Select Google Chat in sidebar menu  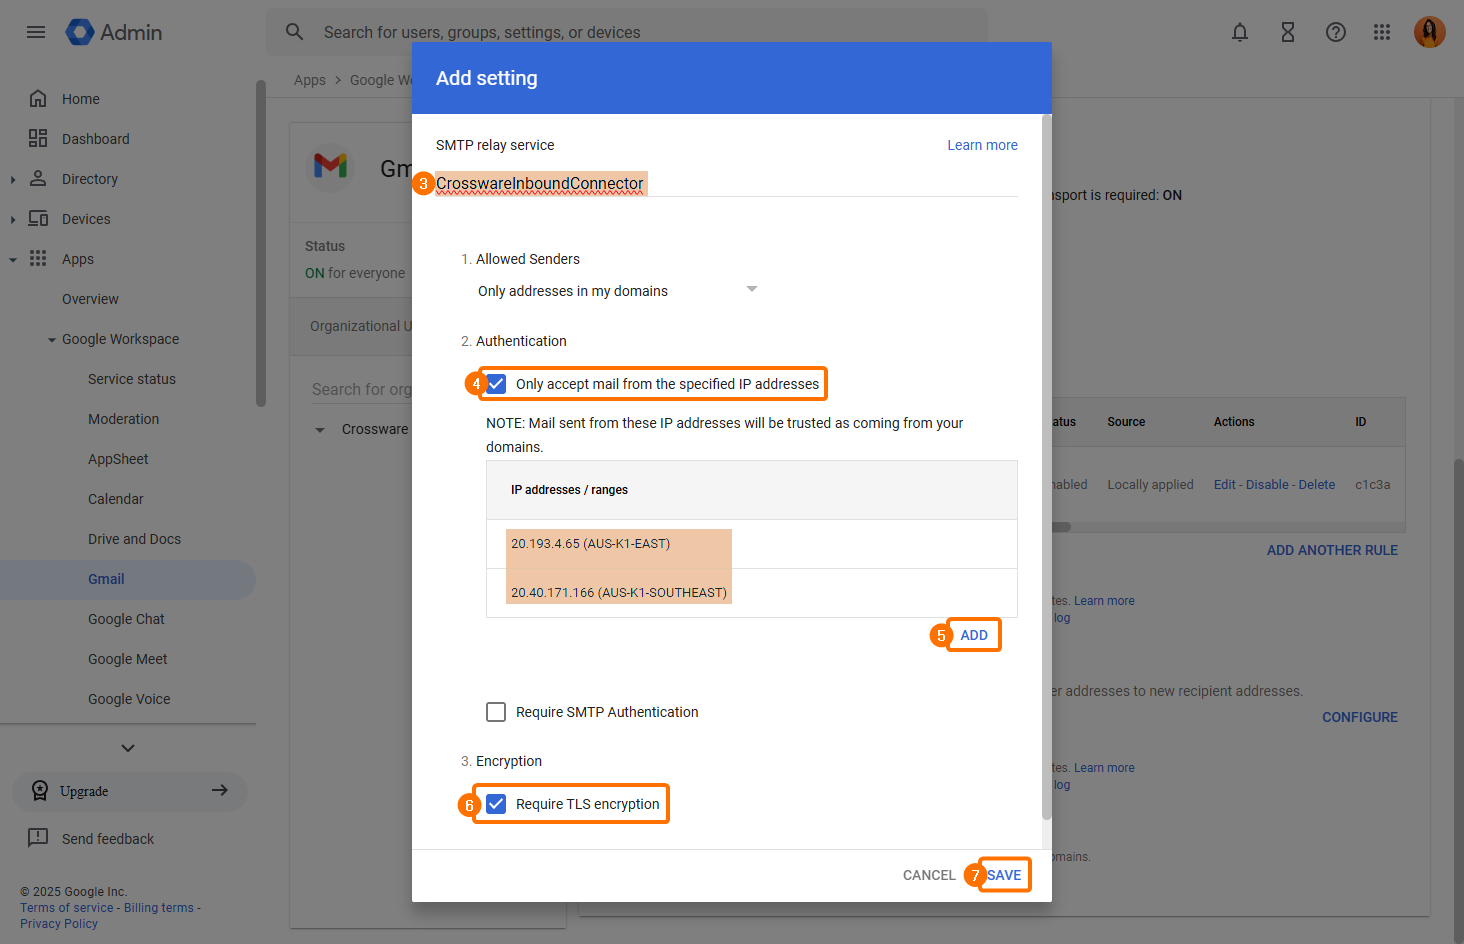126,619
